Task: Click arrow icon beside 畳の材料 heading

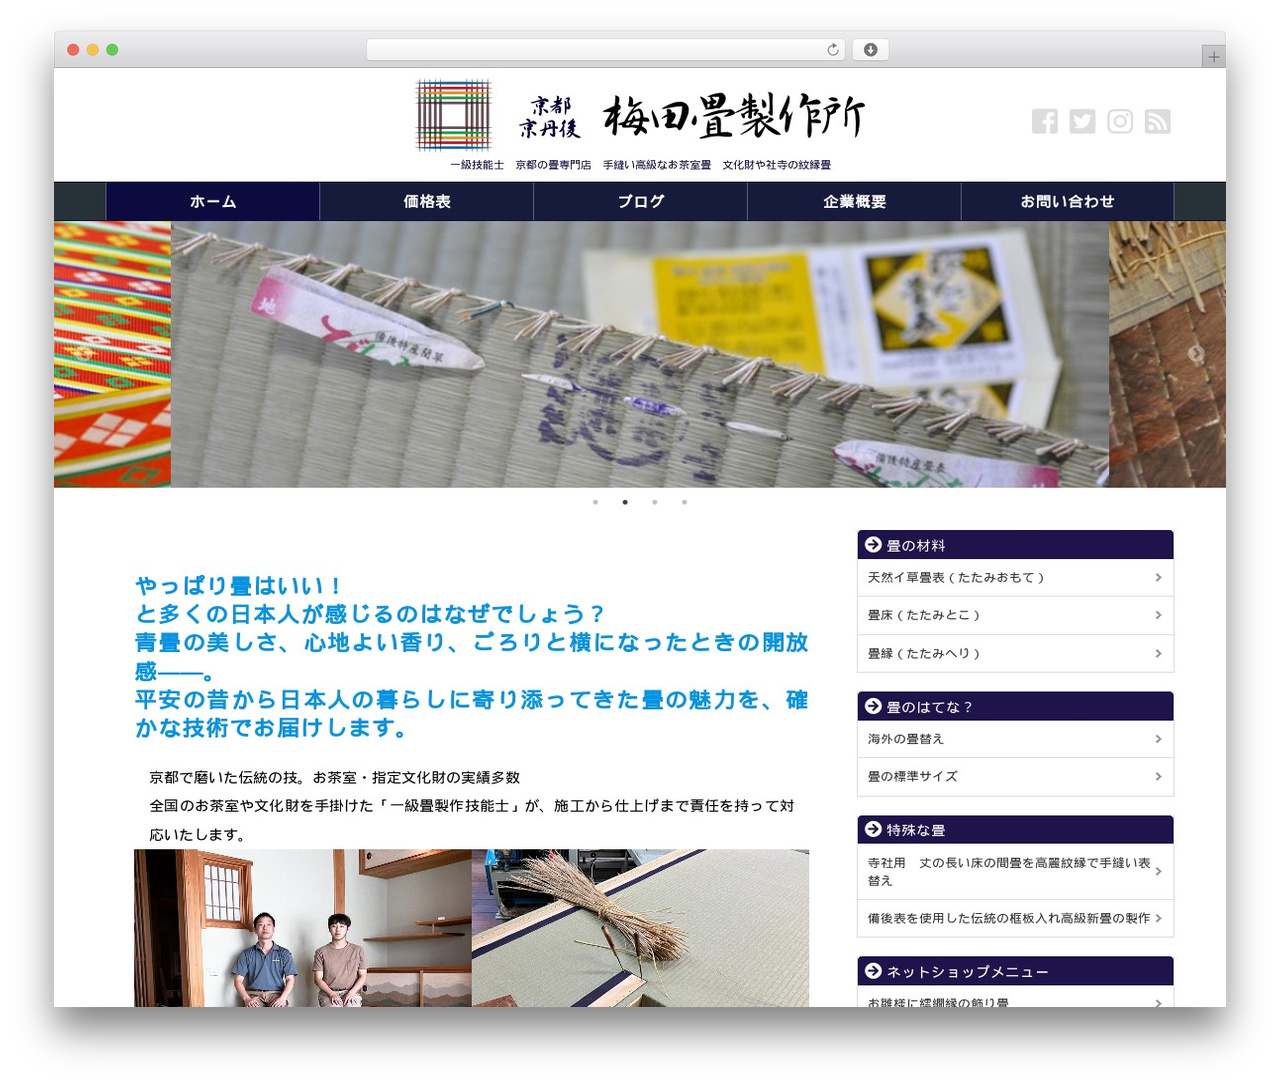Action: tap(873, 545)
